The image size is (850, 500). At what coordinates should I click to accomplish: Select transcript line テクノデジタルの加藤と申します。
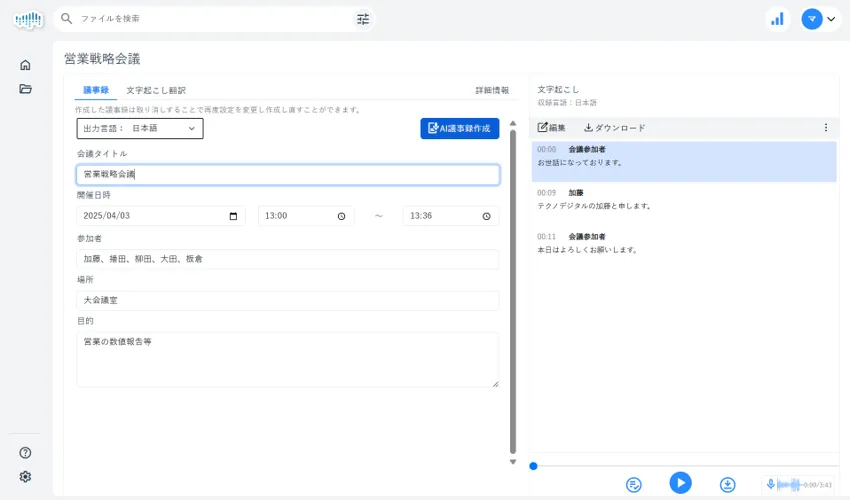click(x=594, y=206)
